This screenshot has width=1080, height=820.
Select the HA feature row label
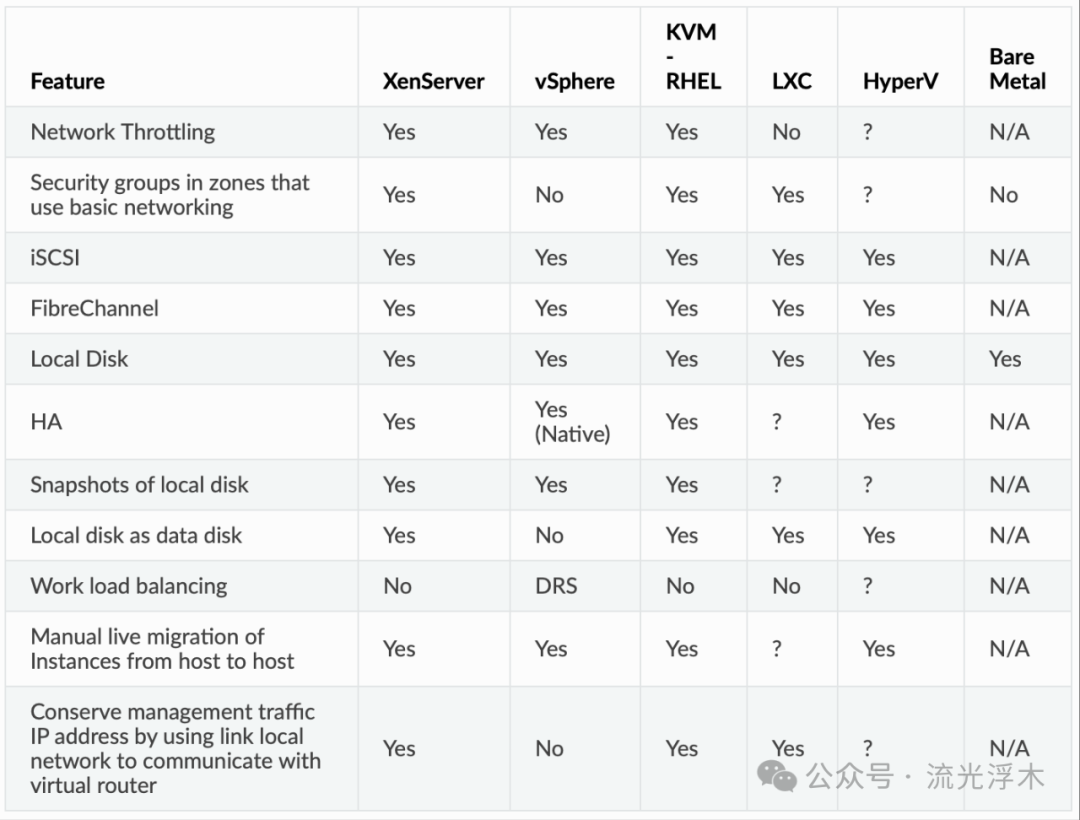pos(46,422)
